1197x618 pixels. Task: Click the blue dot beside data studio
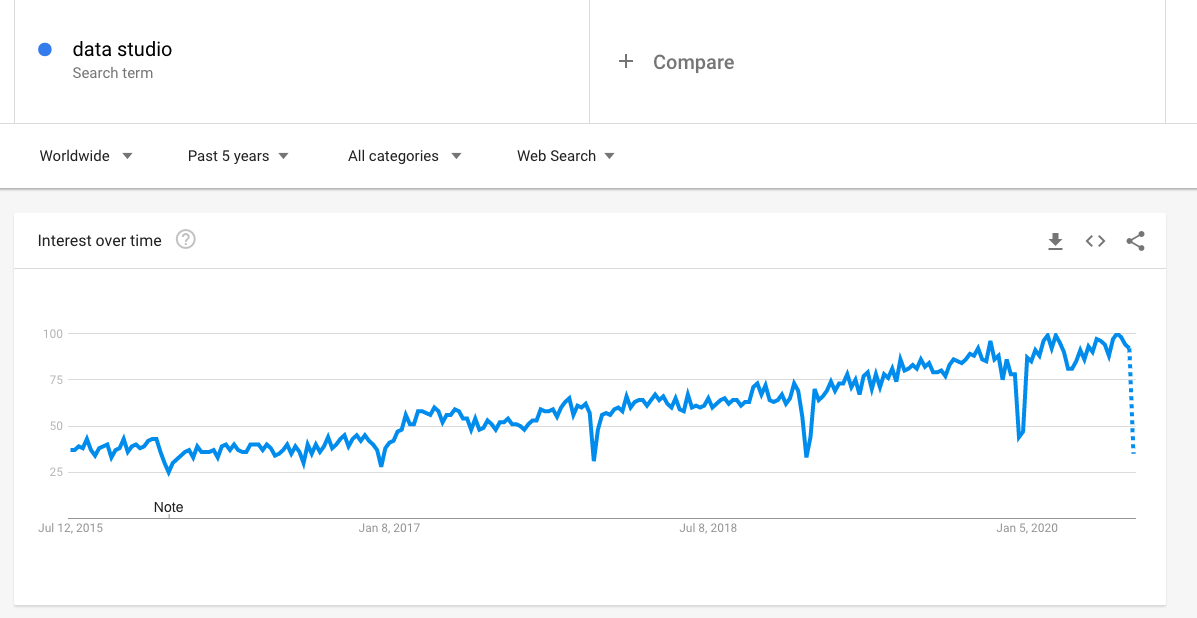(44, 50)
